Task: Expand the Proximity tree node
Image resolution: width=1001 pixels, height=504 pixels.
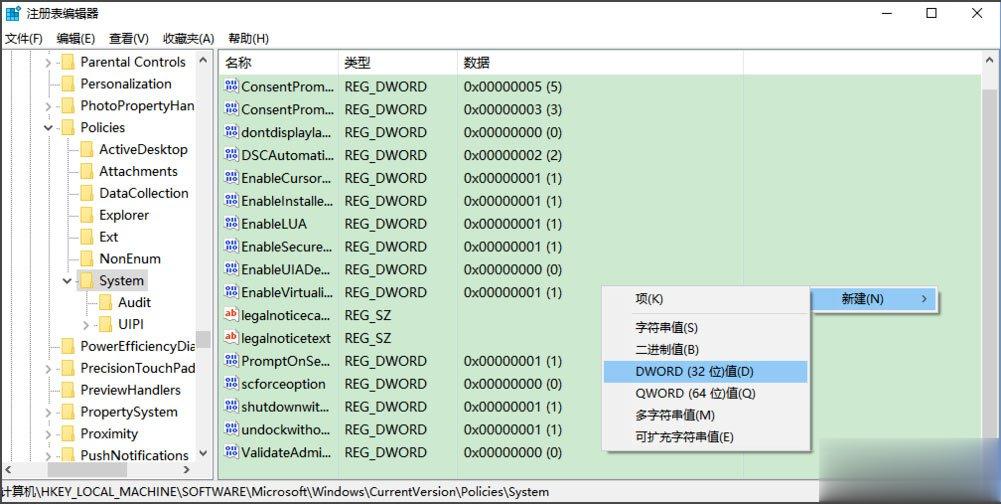Action: click(x=49, y=434)
